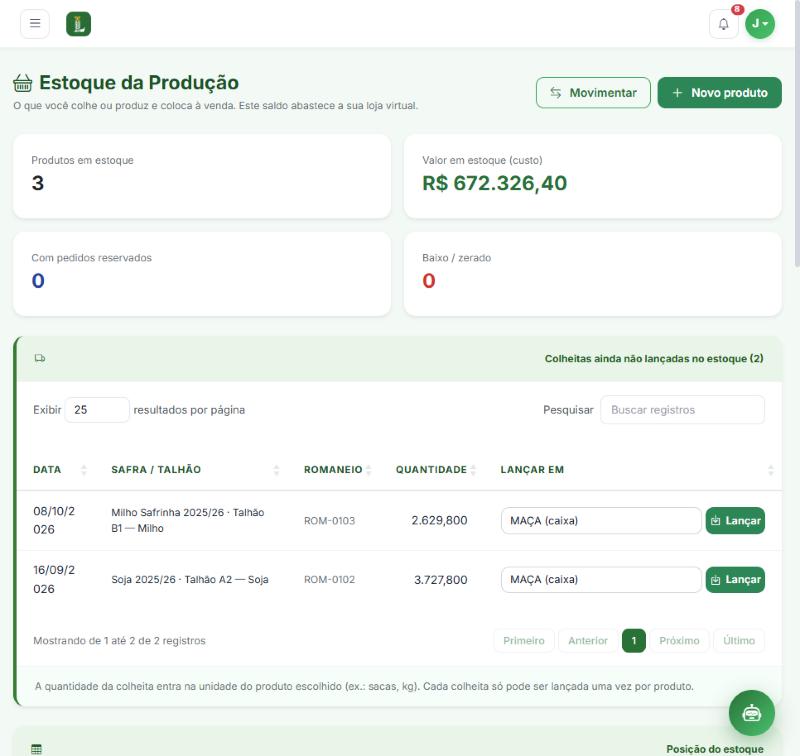Click the green app logo icon
Image resolution: width=800 pixels, height=756 pixels.
pos(79,24)
